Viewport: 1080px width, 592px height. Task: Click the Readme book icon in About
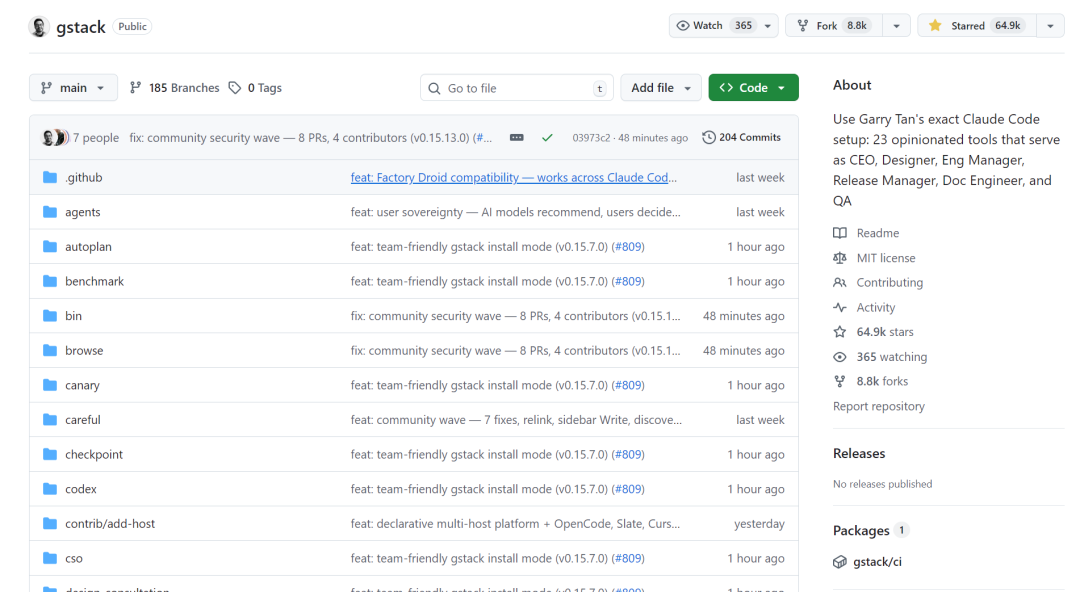(840, 232)
